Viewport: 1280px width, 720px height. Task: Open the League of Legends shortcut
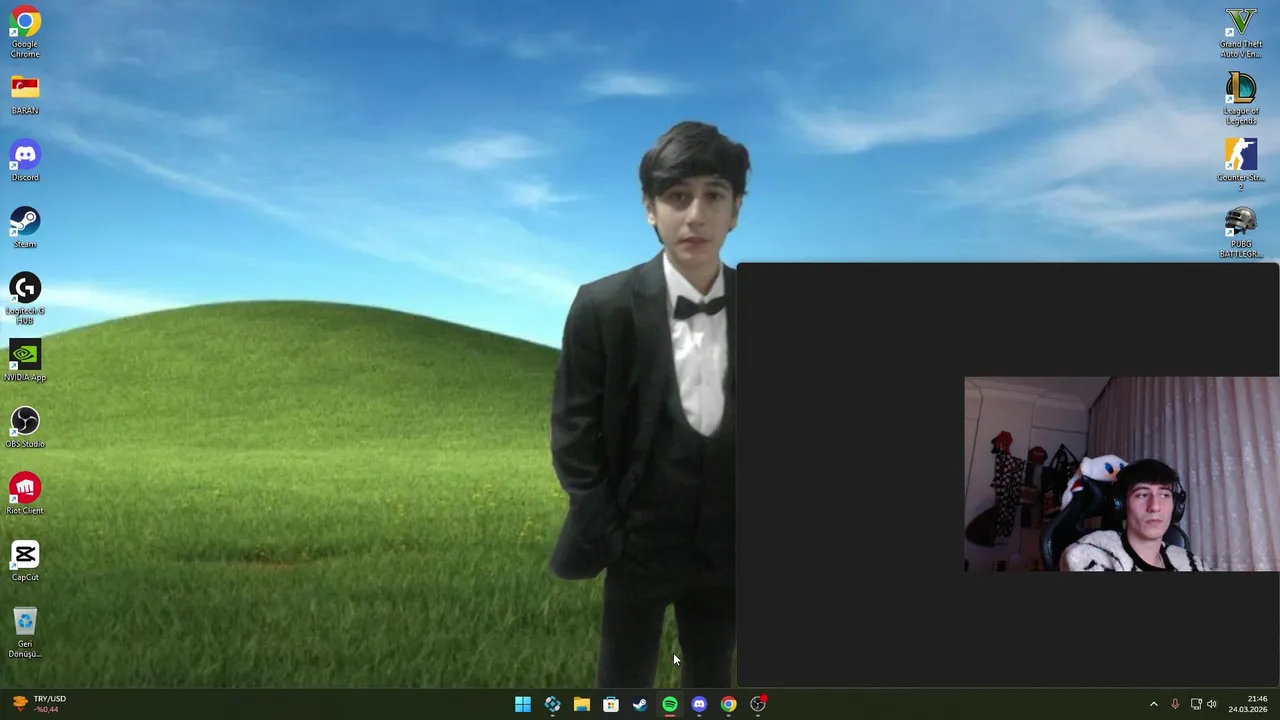tap(1241, 99)
